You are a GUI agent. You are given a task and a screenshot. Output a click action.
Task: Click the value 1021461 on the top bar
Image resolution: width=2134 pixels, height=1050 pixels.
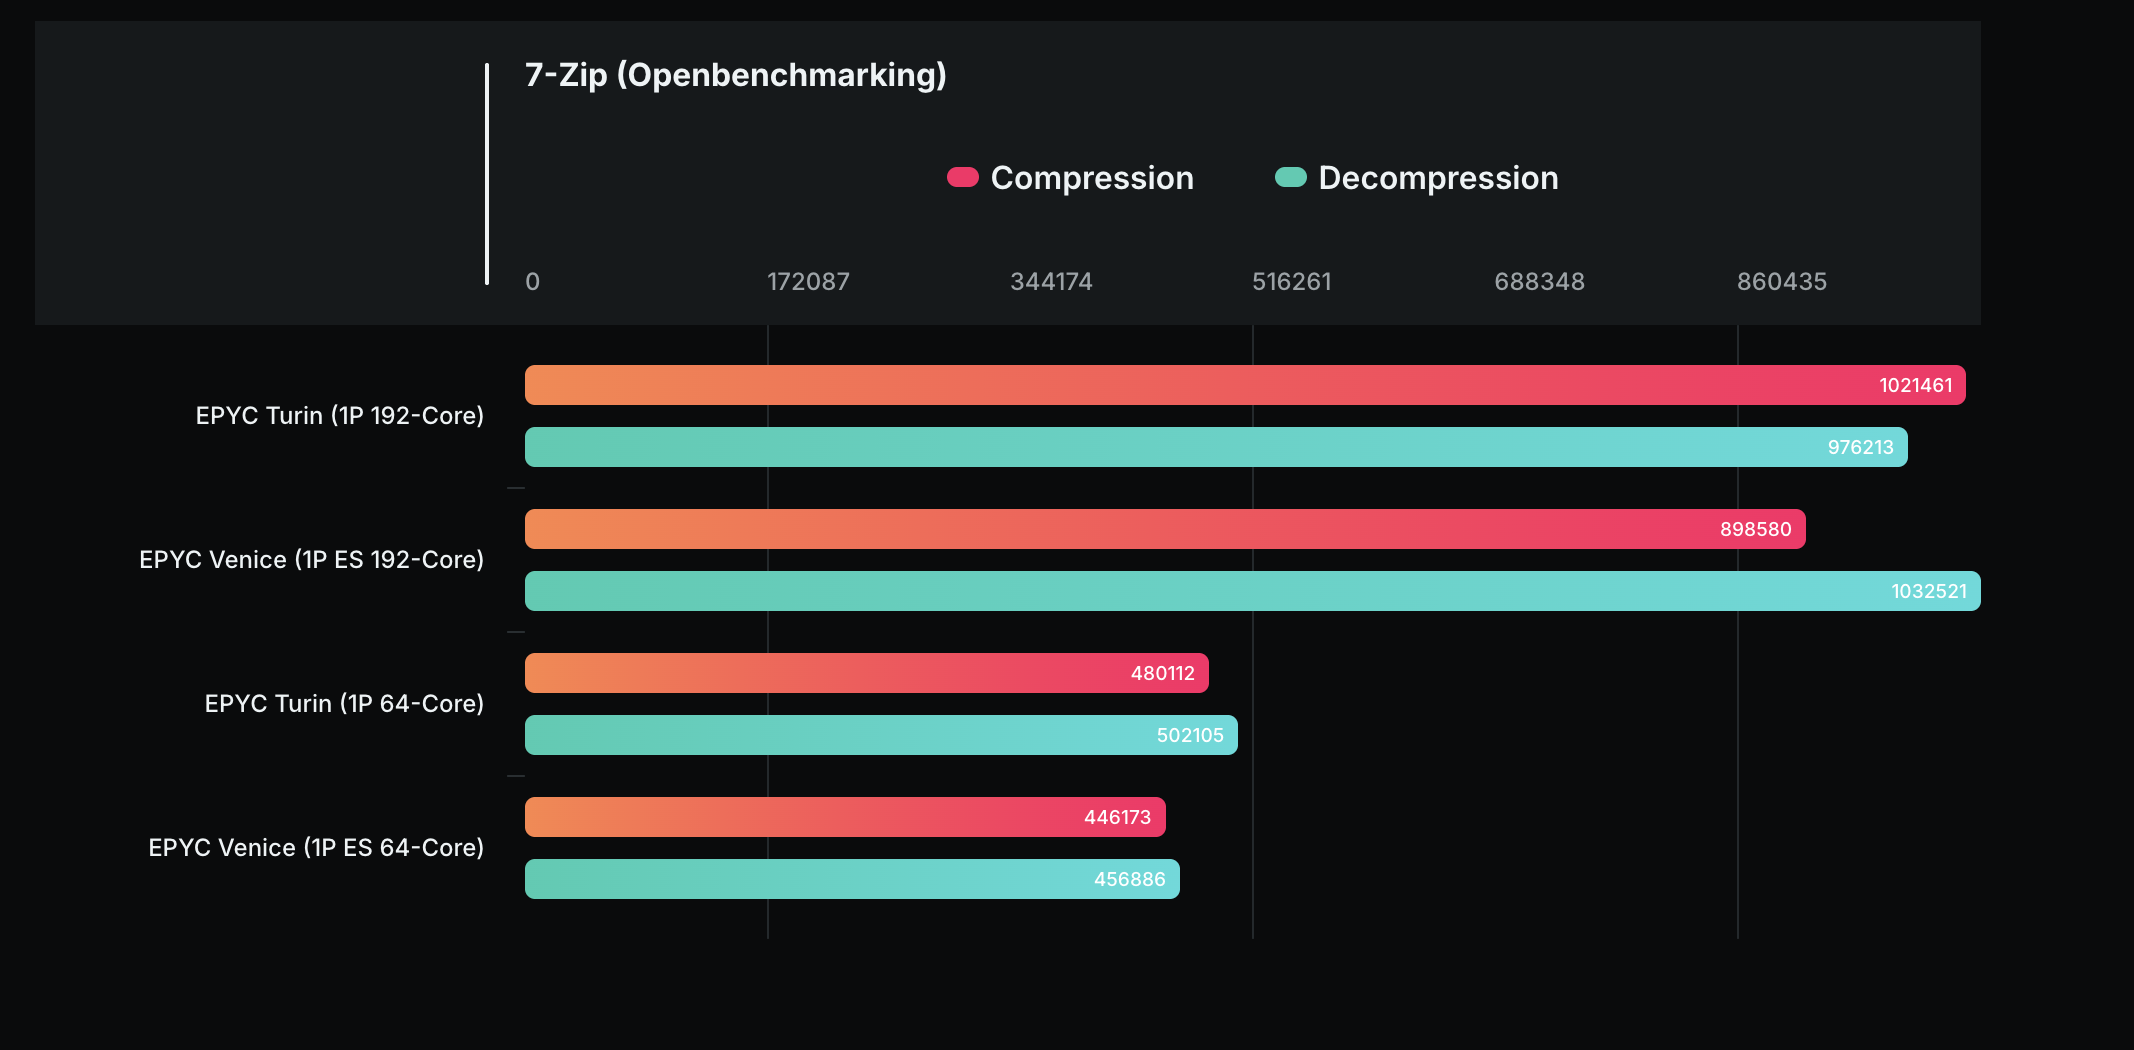pyautogui.click(x=1917, y=385)
